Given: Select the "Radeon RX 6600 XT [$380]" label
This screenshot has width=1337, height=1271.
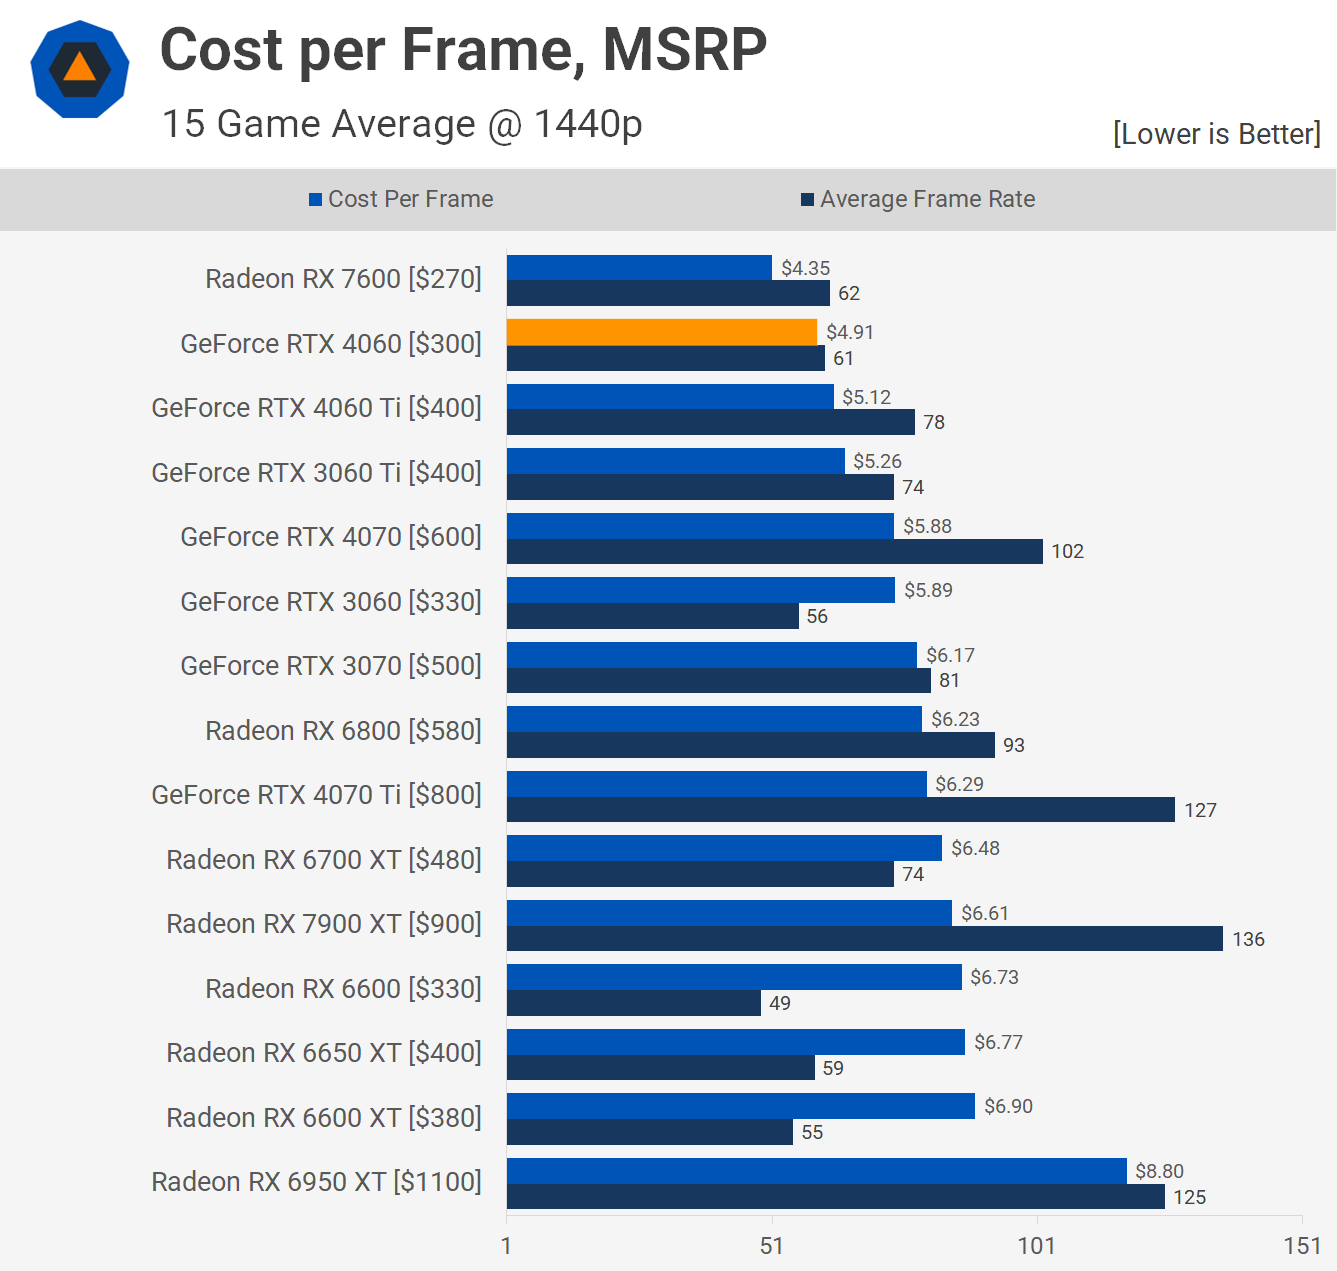Looking at the screenshot, I should click(324, 1118).
